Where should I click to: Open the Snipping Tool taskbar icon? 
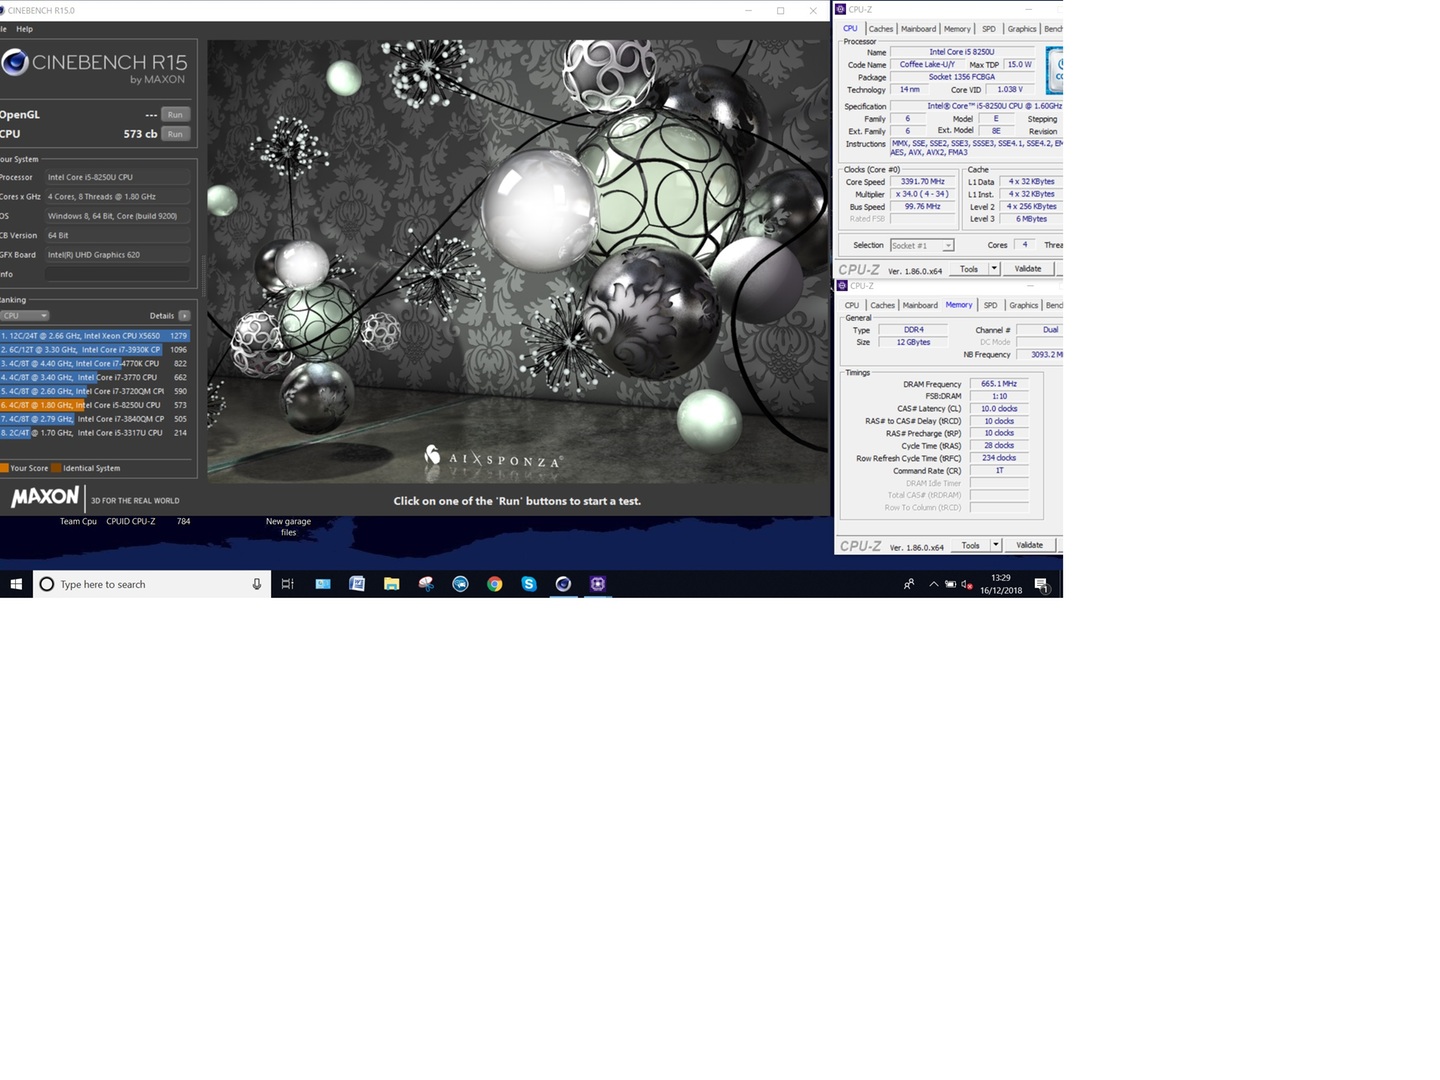426,584
